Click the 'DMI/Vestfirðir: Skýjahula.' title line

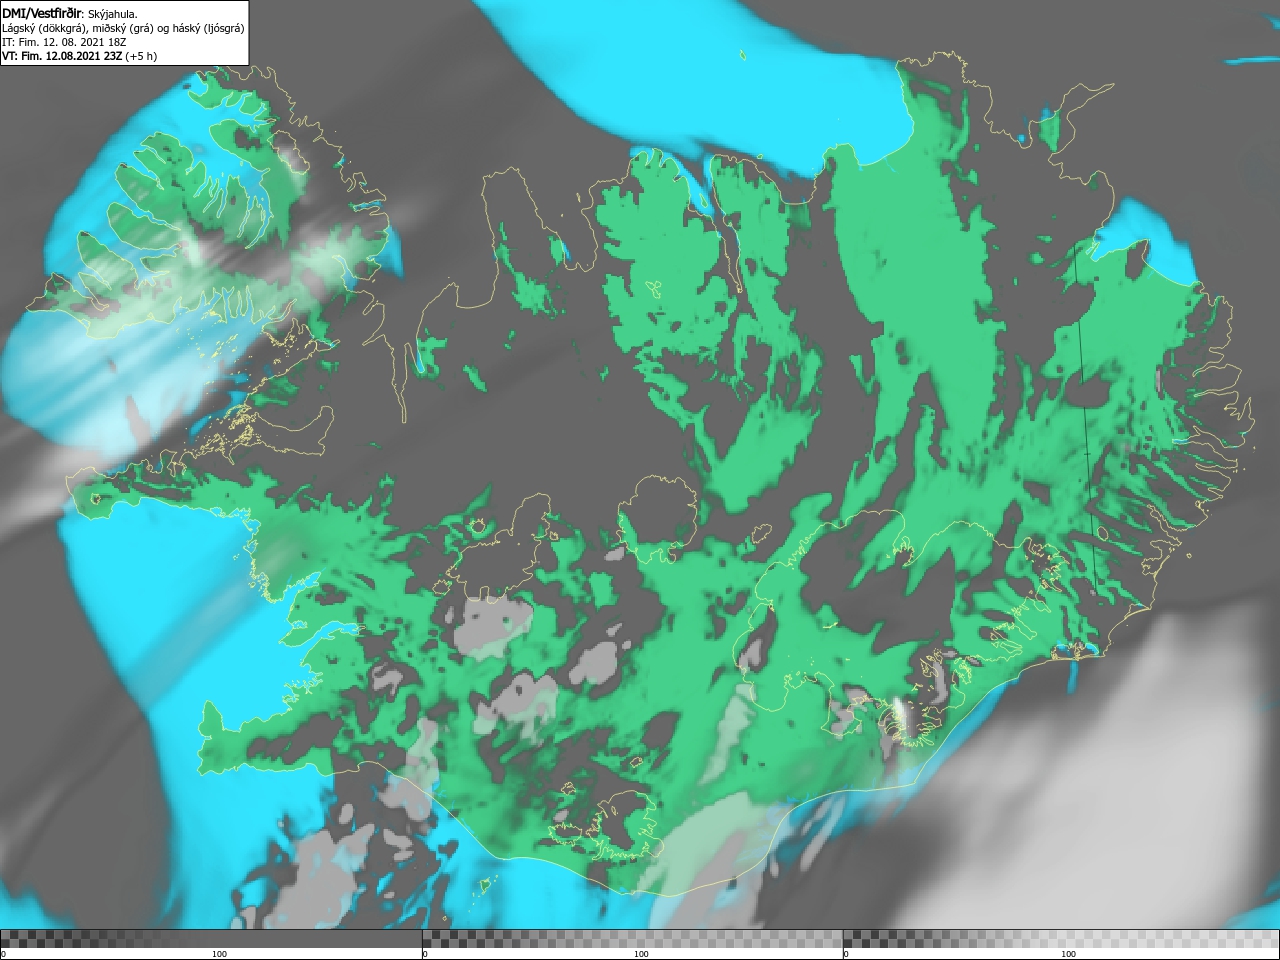[70, 13]
